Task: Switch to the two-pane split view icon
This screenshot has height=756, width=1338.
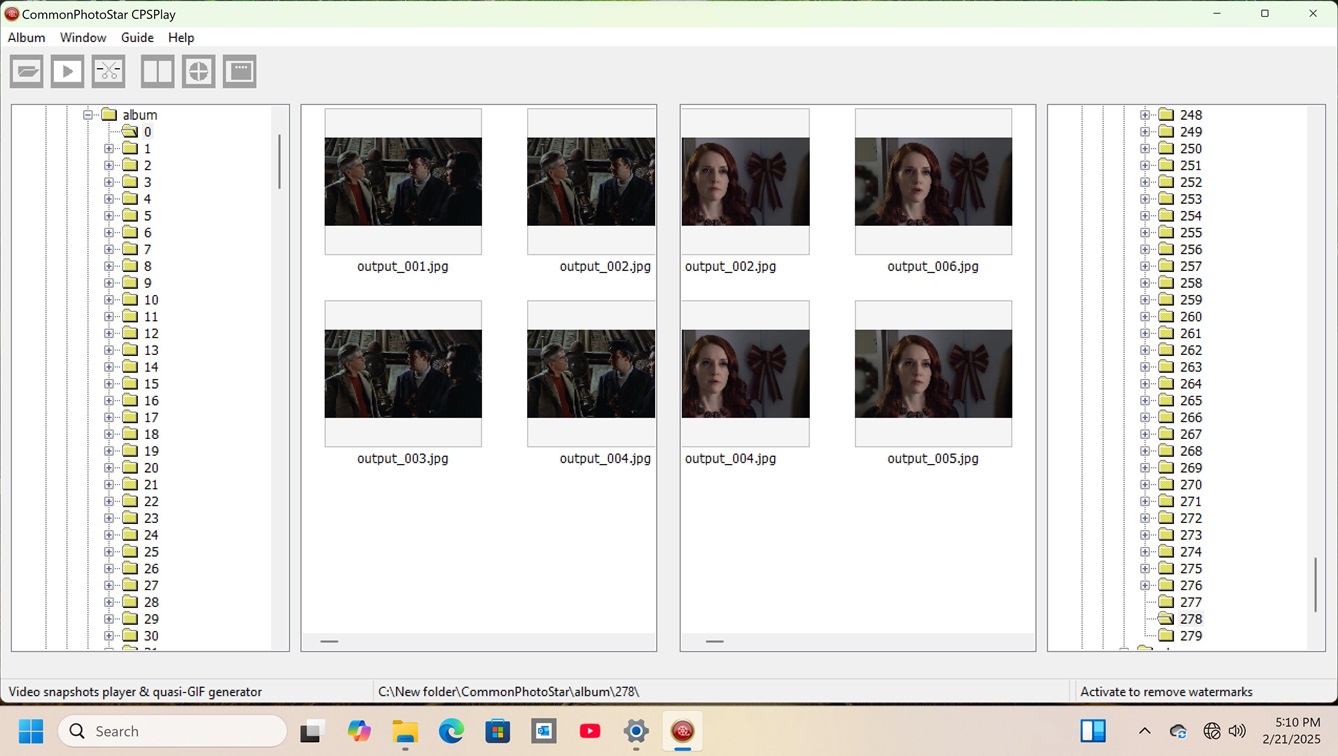Action: [x=157, y=72]
